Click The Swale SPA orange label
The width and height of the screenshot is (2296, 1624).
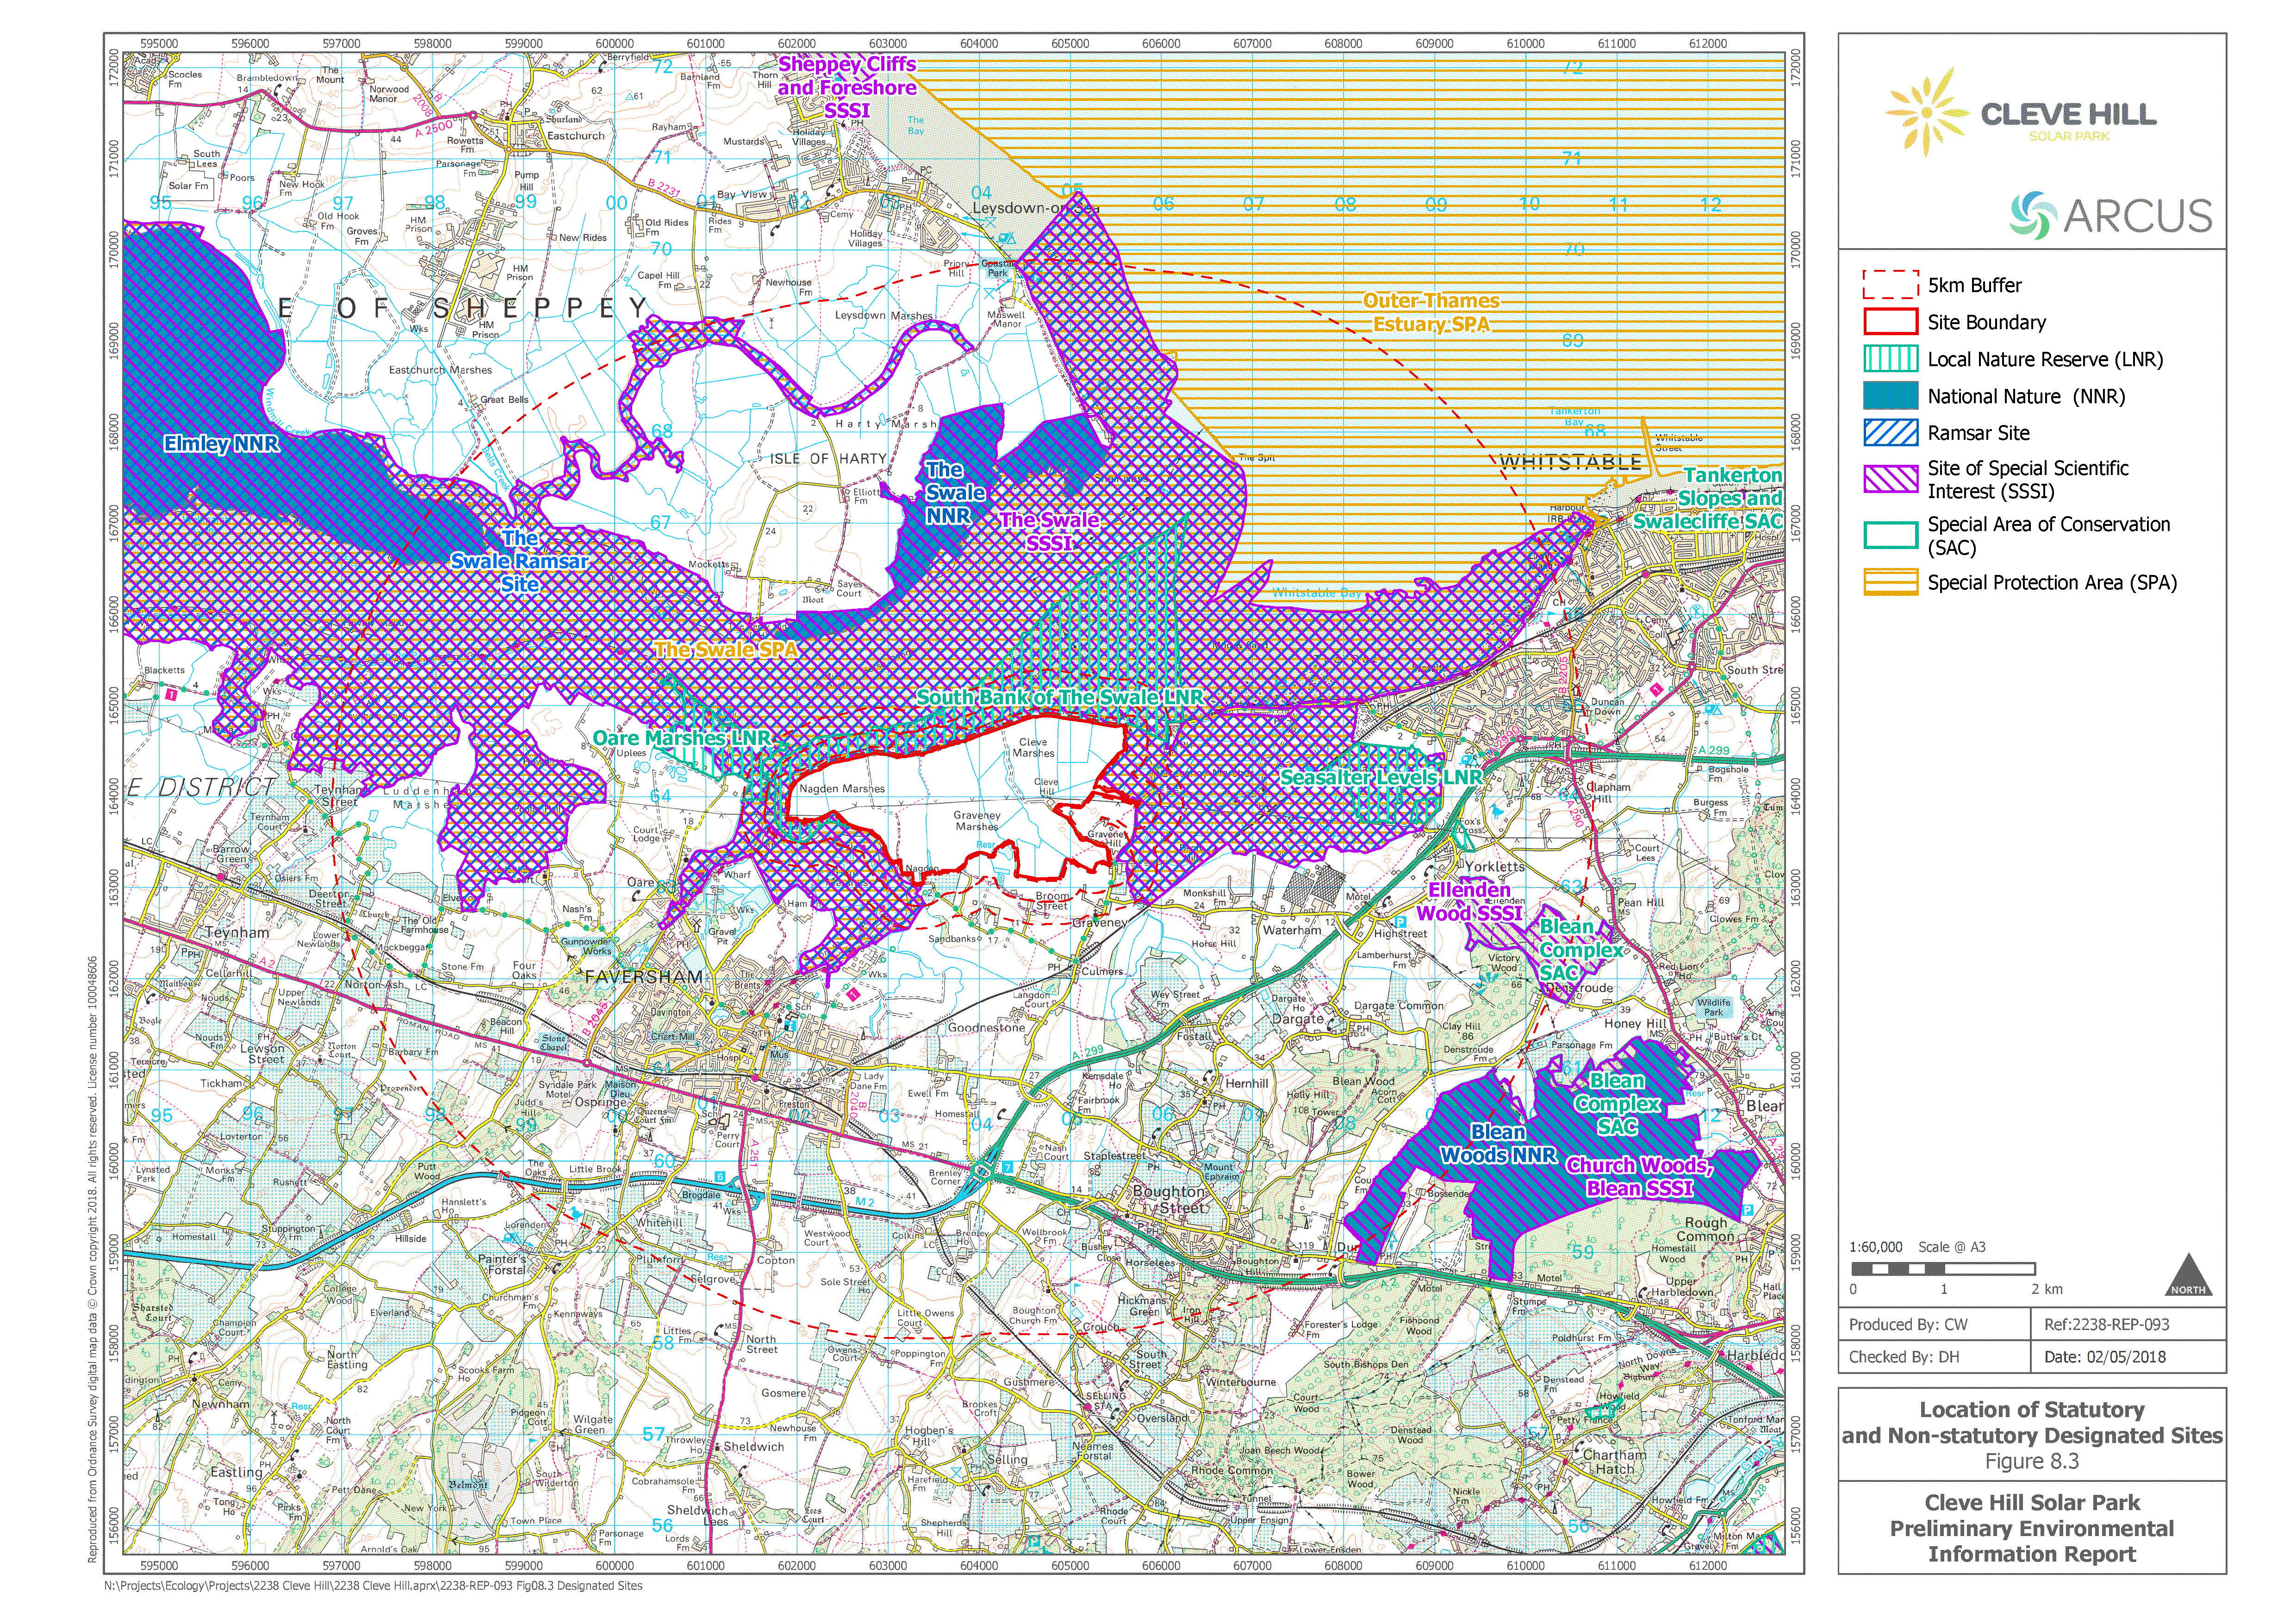click(x=727, y=650)
